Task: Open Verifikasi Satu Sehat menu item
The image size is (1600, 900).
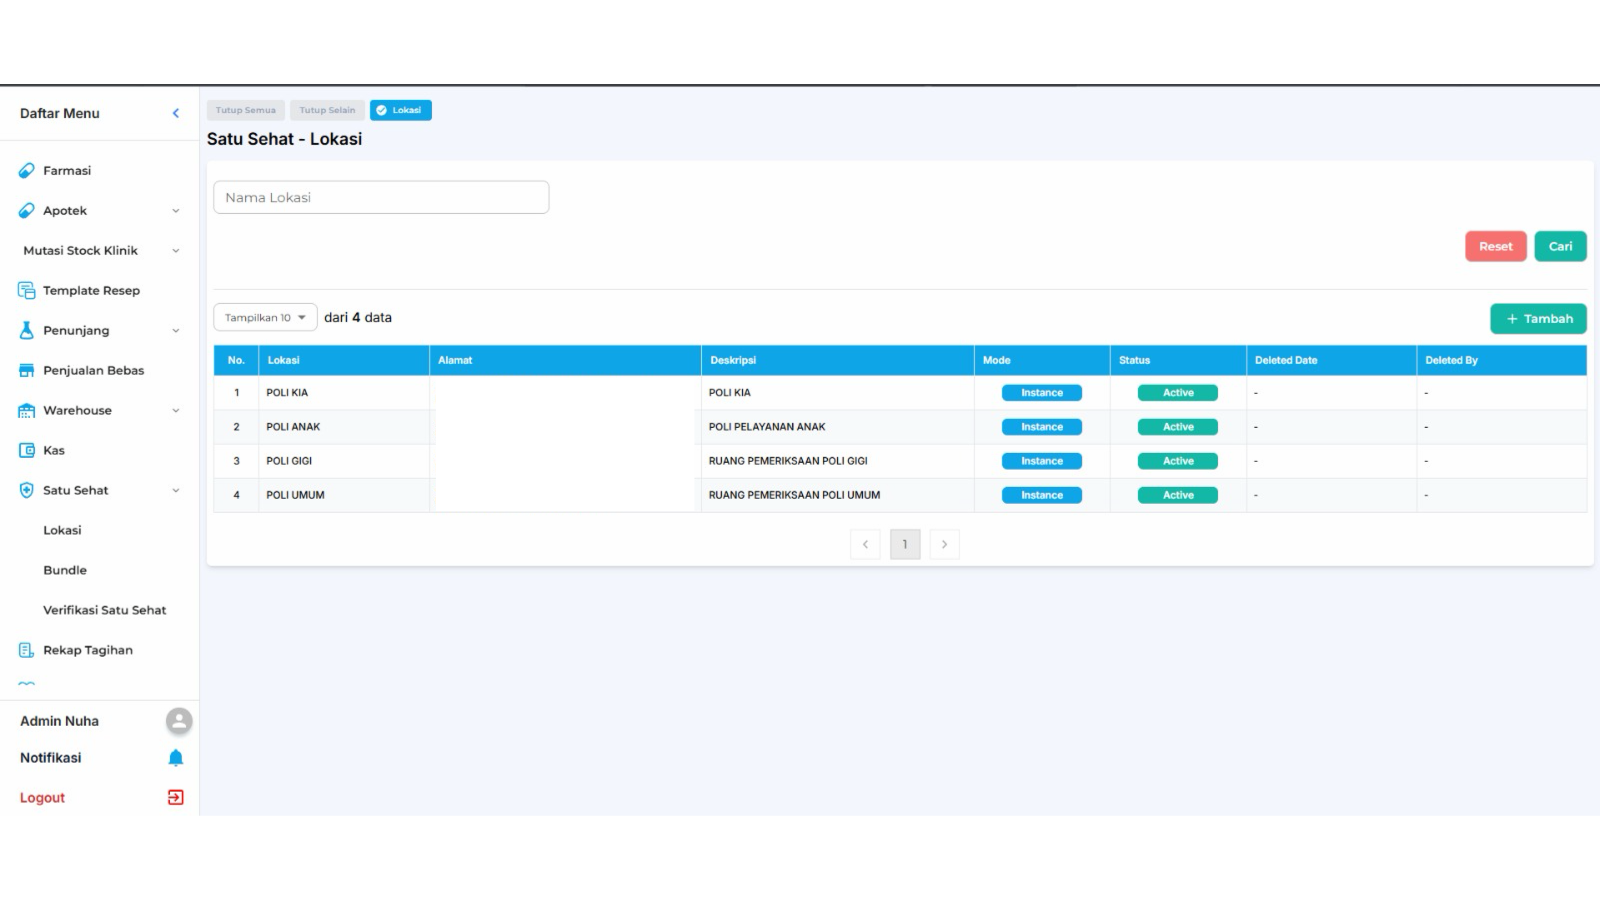Action: pos(105,611)
